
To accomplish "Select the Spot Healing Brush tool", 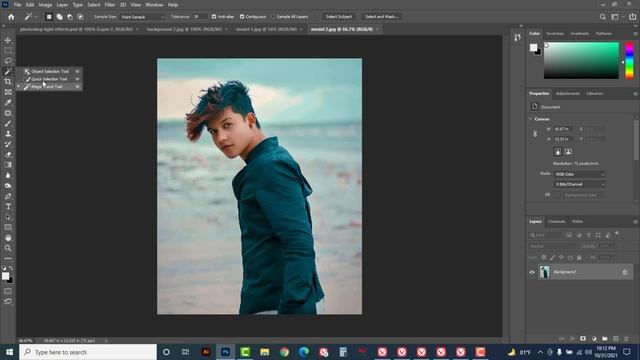I will tap(8, 113).
